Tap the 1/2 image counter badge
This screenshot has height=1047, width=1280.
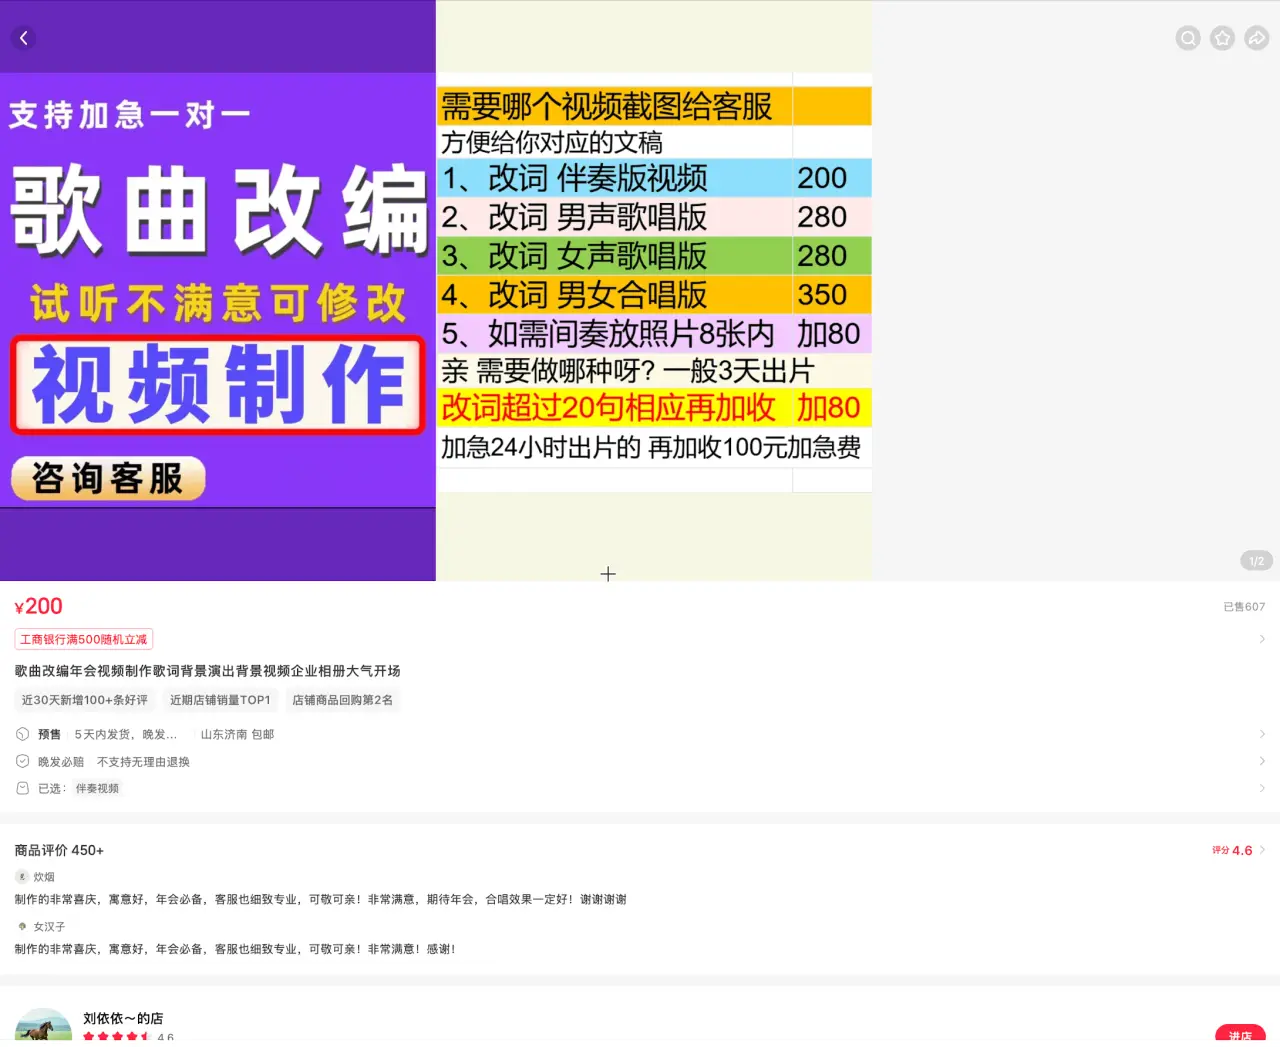pos(1256,561)
